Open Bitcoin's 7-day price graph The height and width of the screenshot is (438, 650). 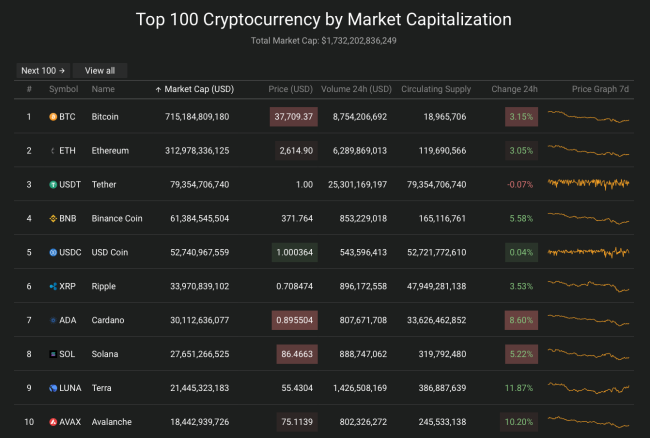[588, 116]
